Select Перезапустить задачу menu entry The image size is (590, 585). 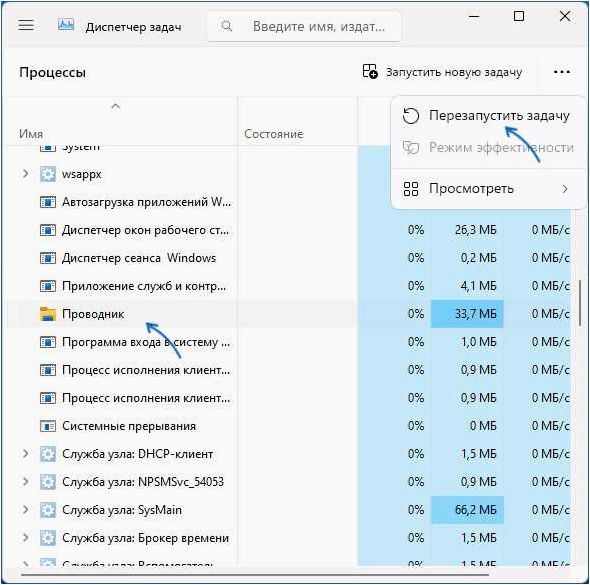point(488,115)
